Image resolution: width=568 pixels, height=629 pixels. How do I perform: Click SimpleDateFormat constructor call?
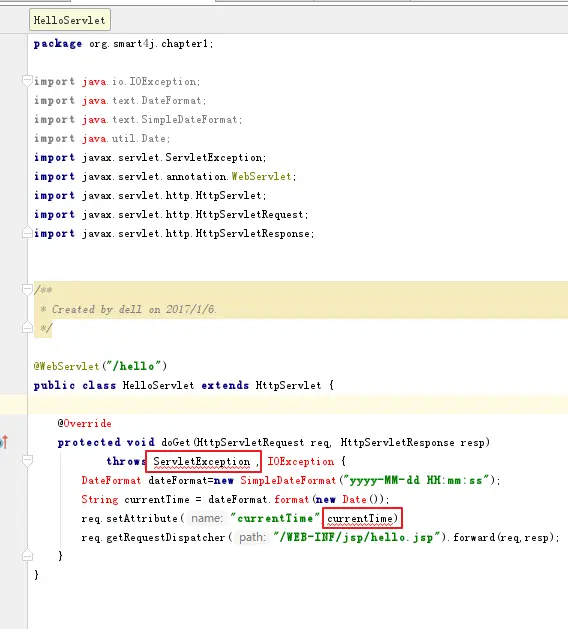[x=288, y=480]
